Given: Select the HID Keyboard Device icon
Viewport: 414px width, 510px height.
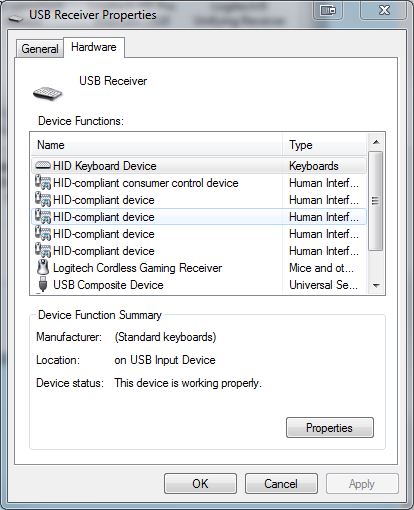Looking at the screenshot, I should tap(43, 165).
